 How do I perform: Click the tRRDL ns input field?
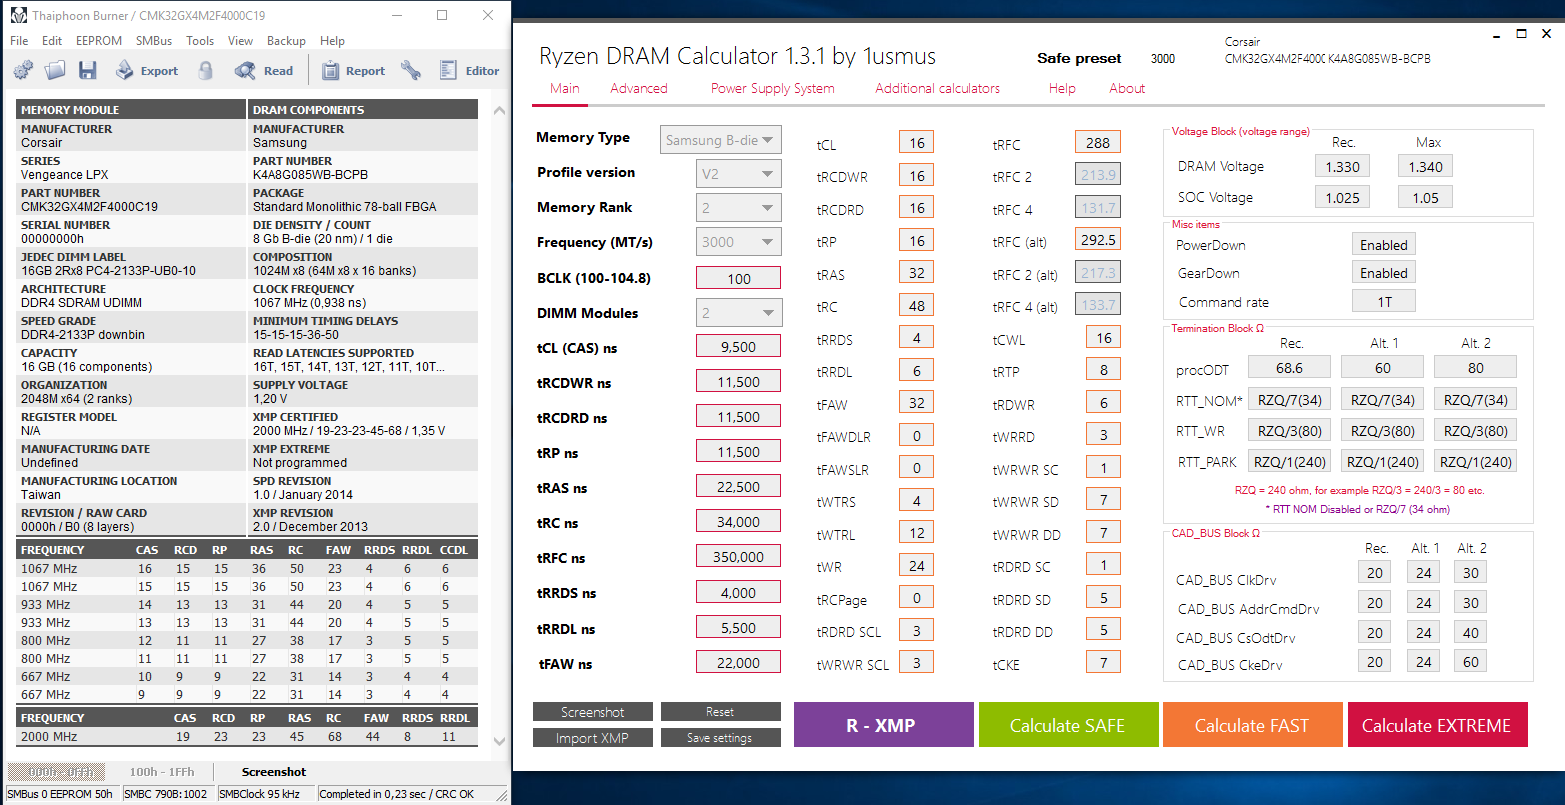tap(739, 628)
